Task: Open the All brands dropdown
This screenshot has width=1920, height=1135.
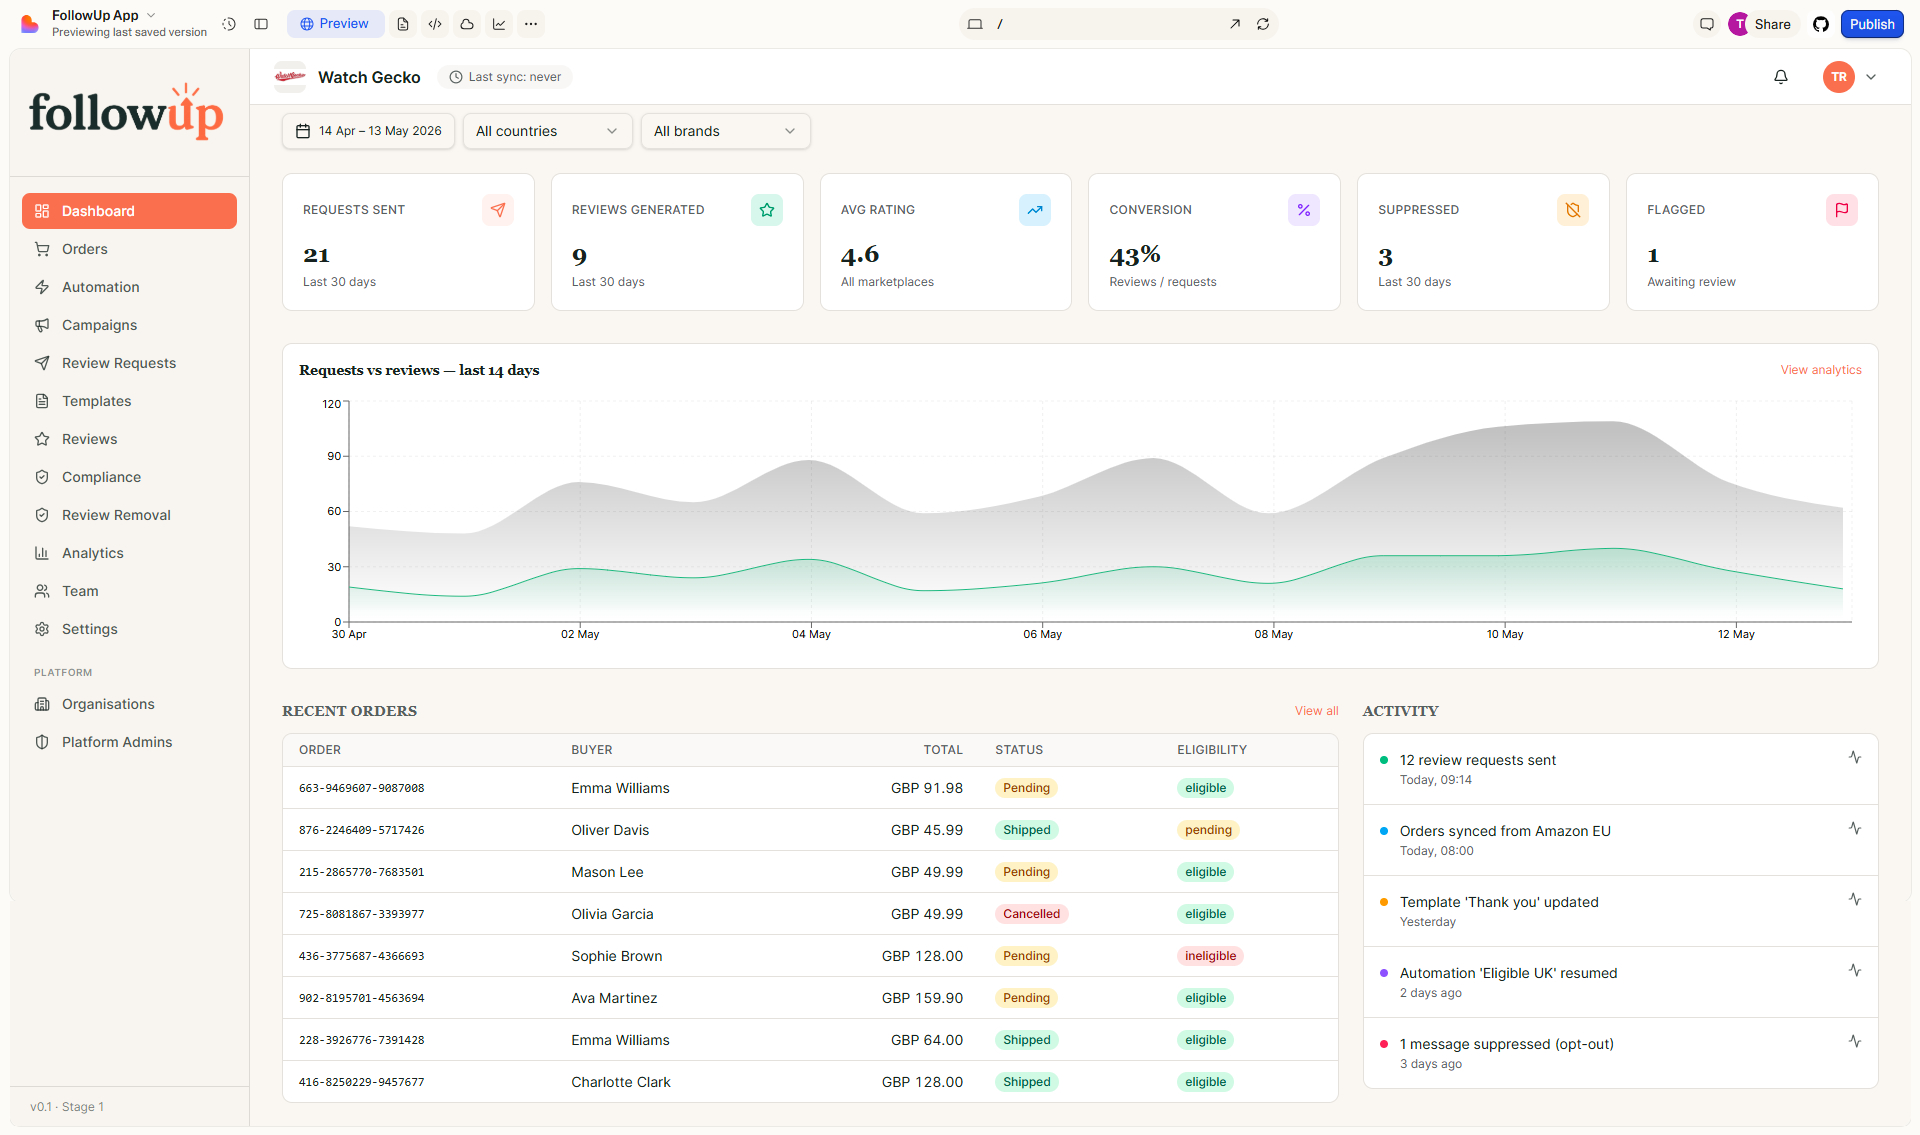Action: click(x=725, y=131)
